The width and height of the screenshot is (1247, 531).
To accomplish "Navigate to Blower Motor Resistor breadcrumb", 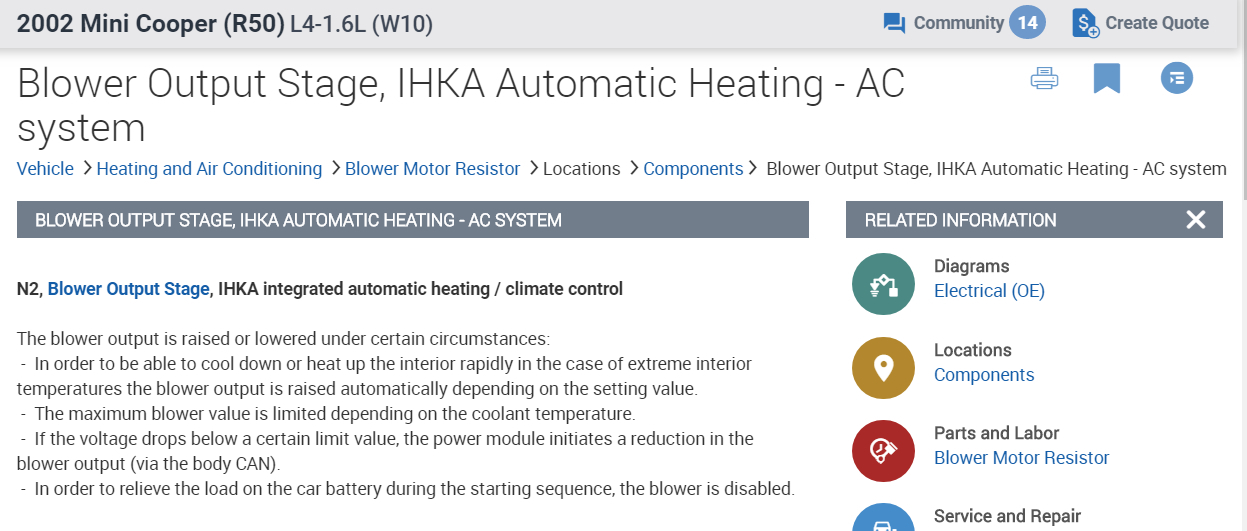I will (x=432, y=169).
